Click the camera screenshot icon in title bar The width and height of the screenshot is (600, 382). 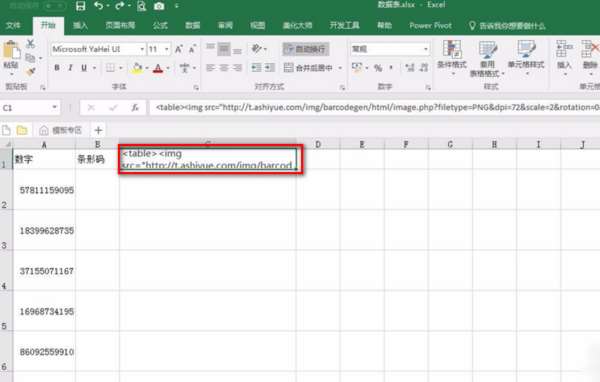click(159, 6)
